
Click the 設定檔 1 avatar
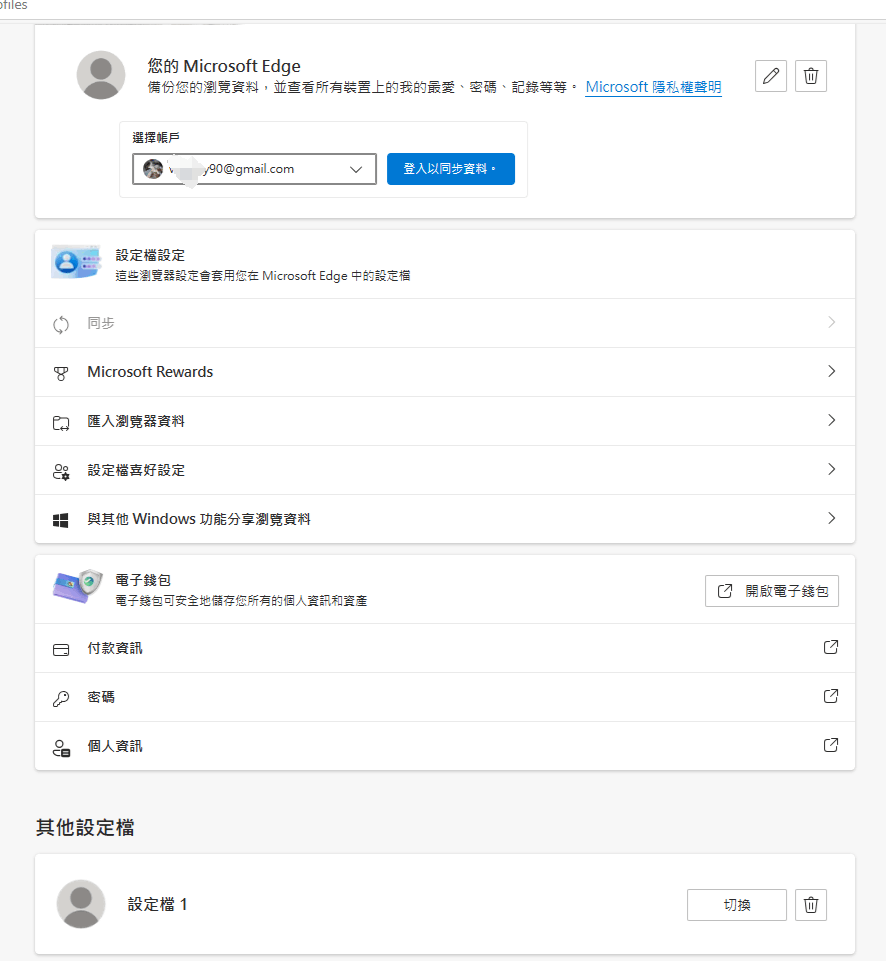(x=81, y=904)
